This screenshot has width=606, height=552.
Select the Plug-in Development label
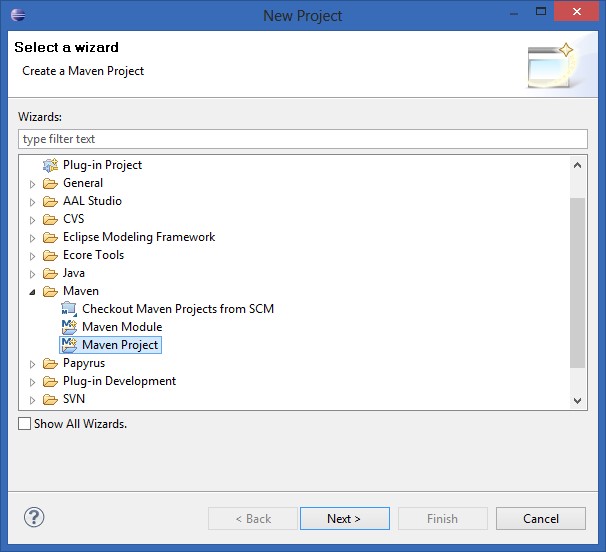click(119, 381)
